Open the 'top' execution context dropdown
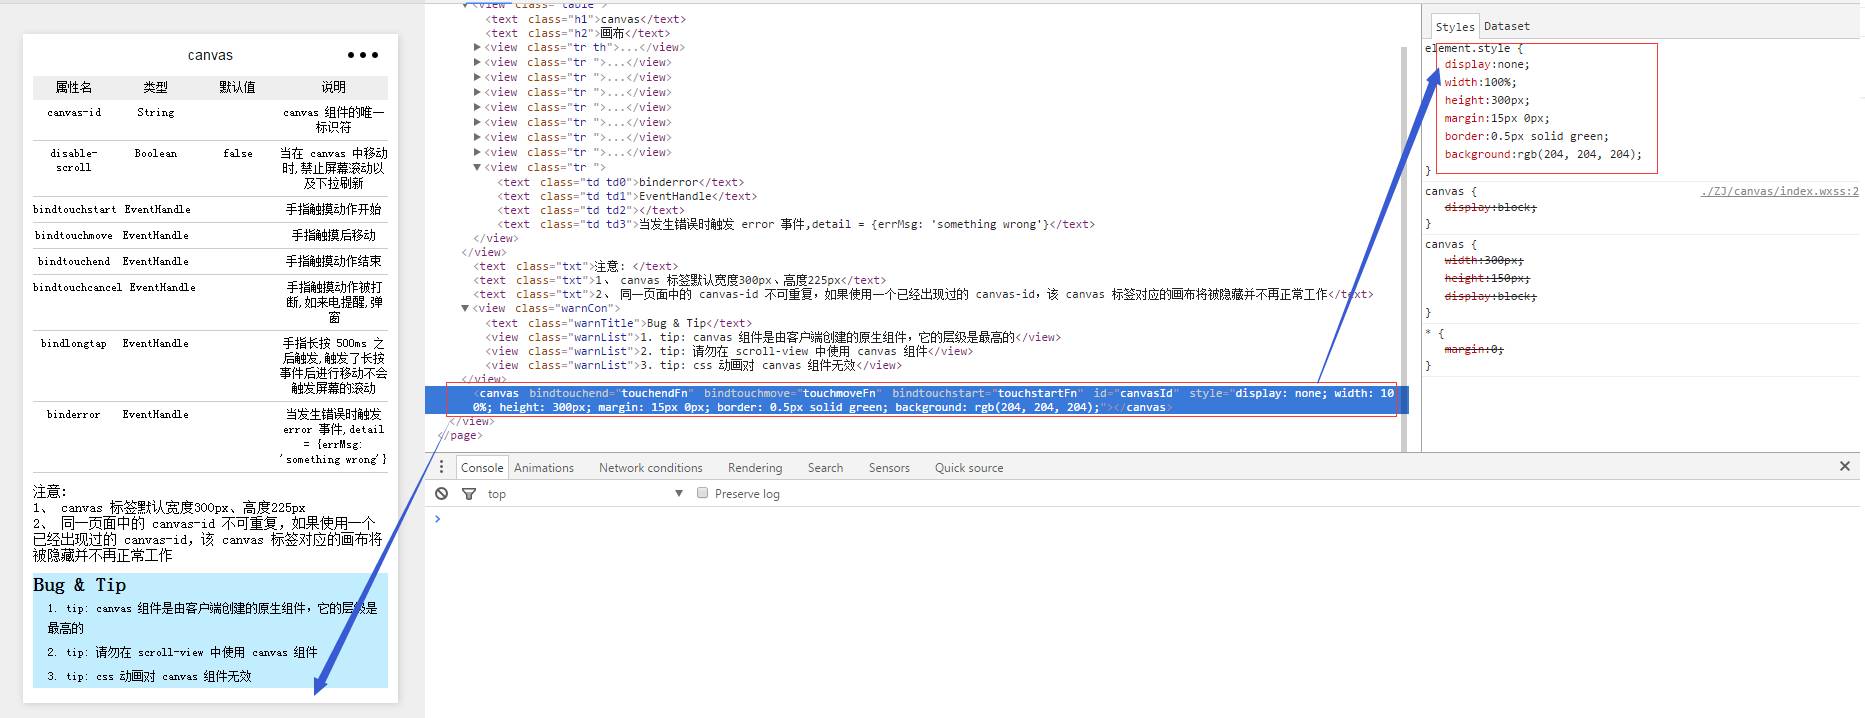1865x718 pixels. pyautogui.click(x=585, y=494)
